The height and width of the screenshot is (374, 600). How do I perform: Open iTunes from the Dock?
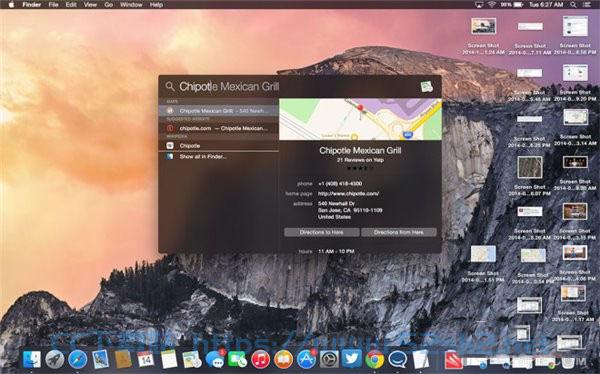pyautogui.click(x=260, y=359)
